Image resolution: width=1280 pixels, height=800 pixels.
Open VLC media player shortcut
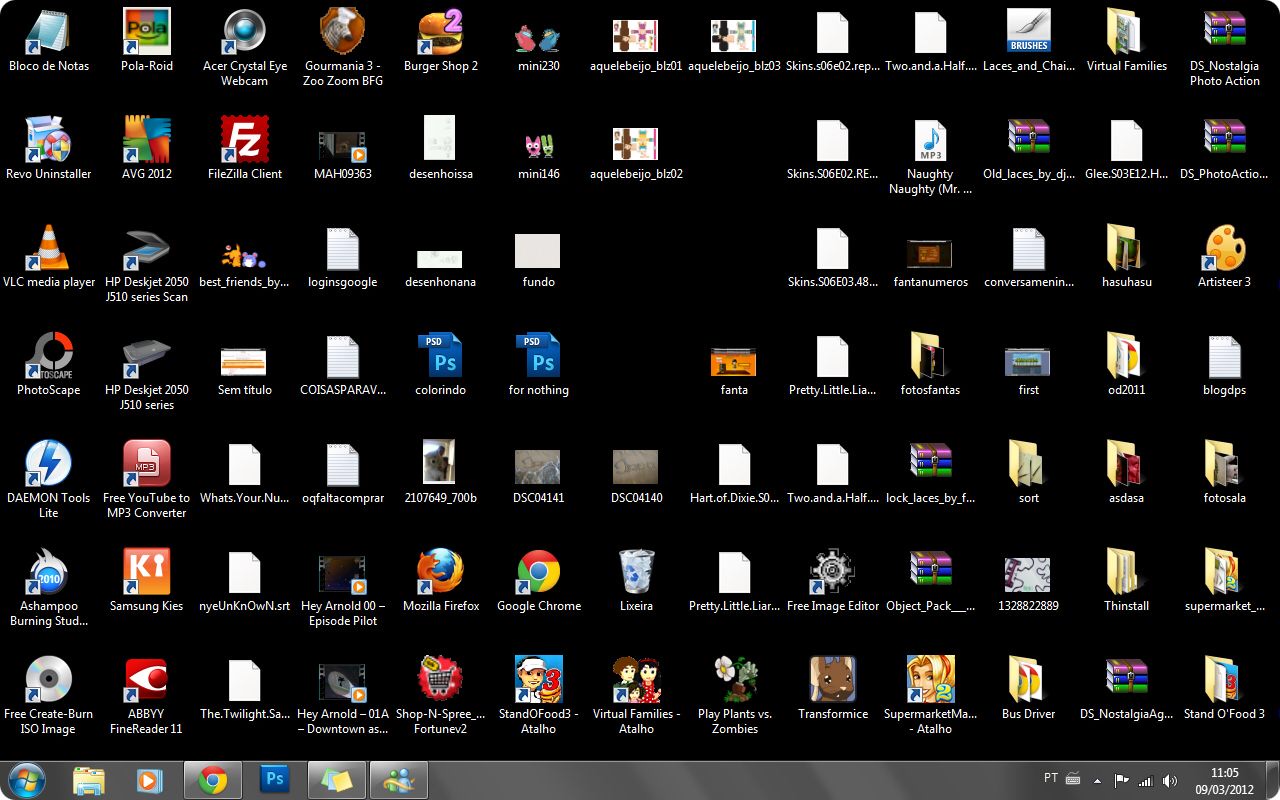click(48, 250)
